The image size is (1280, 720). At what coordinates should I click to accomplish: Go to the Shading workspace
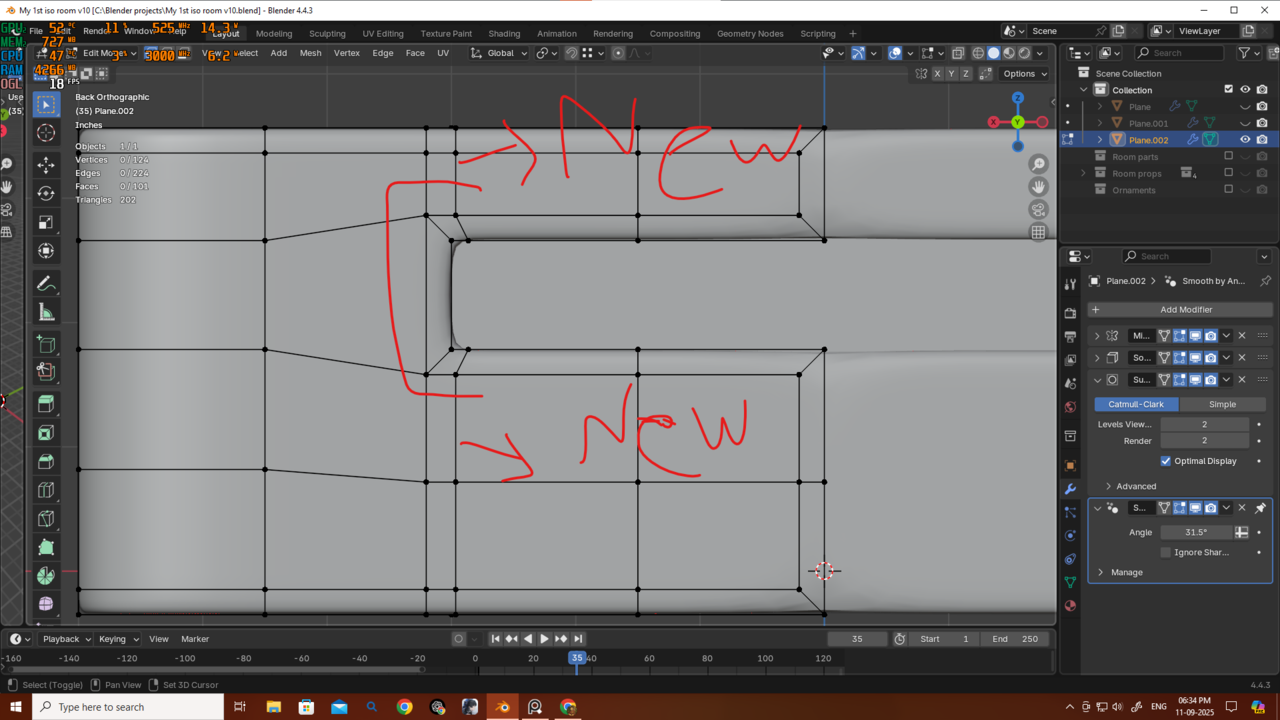pyautogui.click(x=504, y=33)
